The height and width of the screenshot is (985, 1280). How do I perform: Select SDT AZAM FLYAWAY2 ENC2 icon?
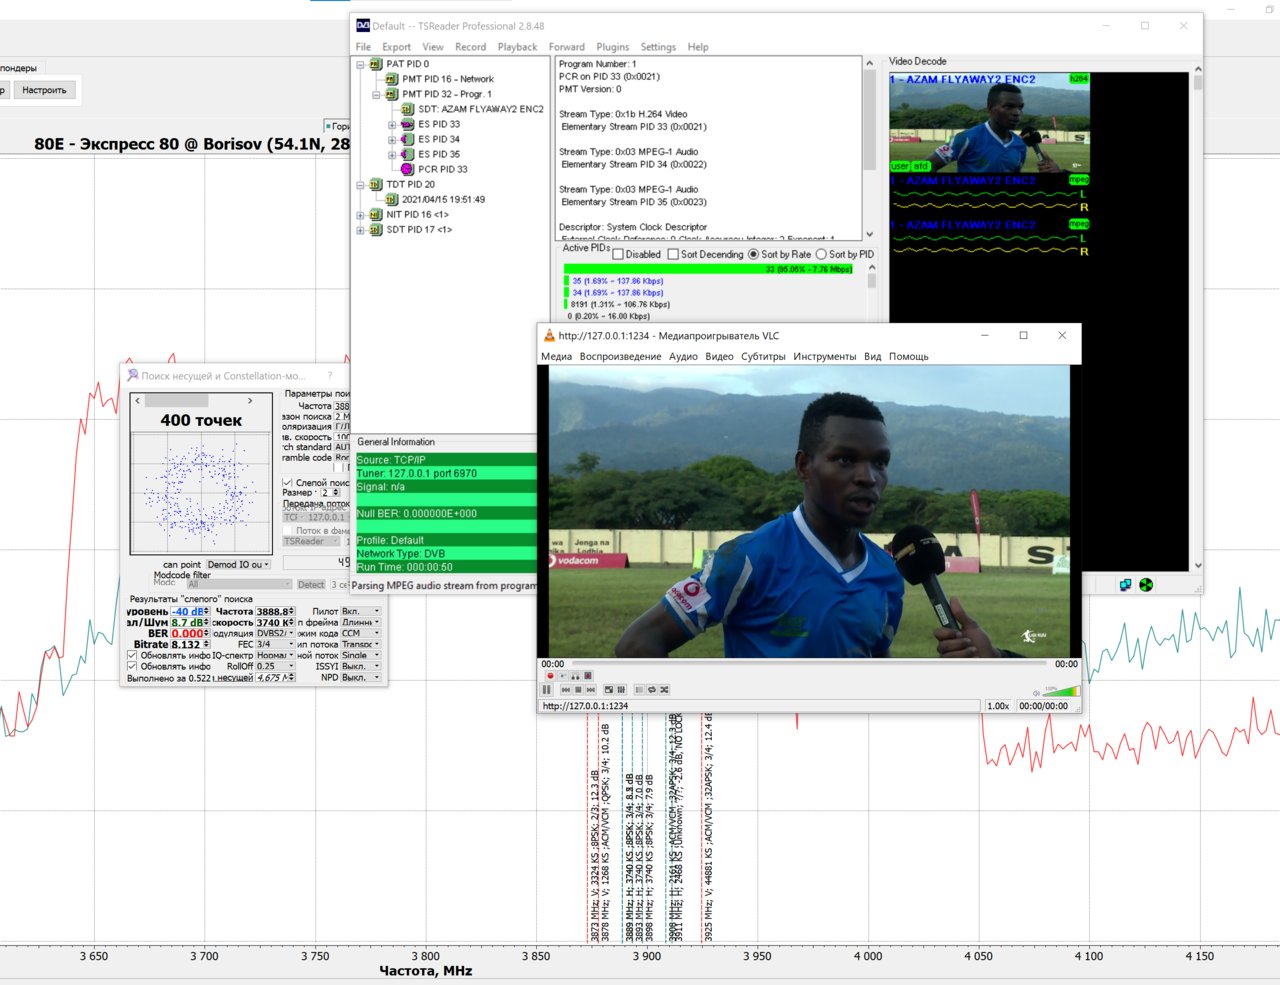point(407,109)
